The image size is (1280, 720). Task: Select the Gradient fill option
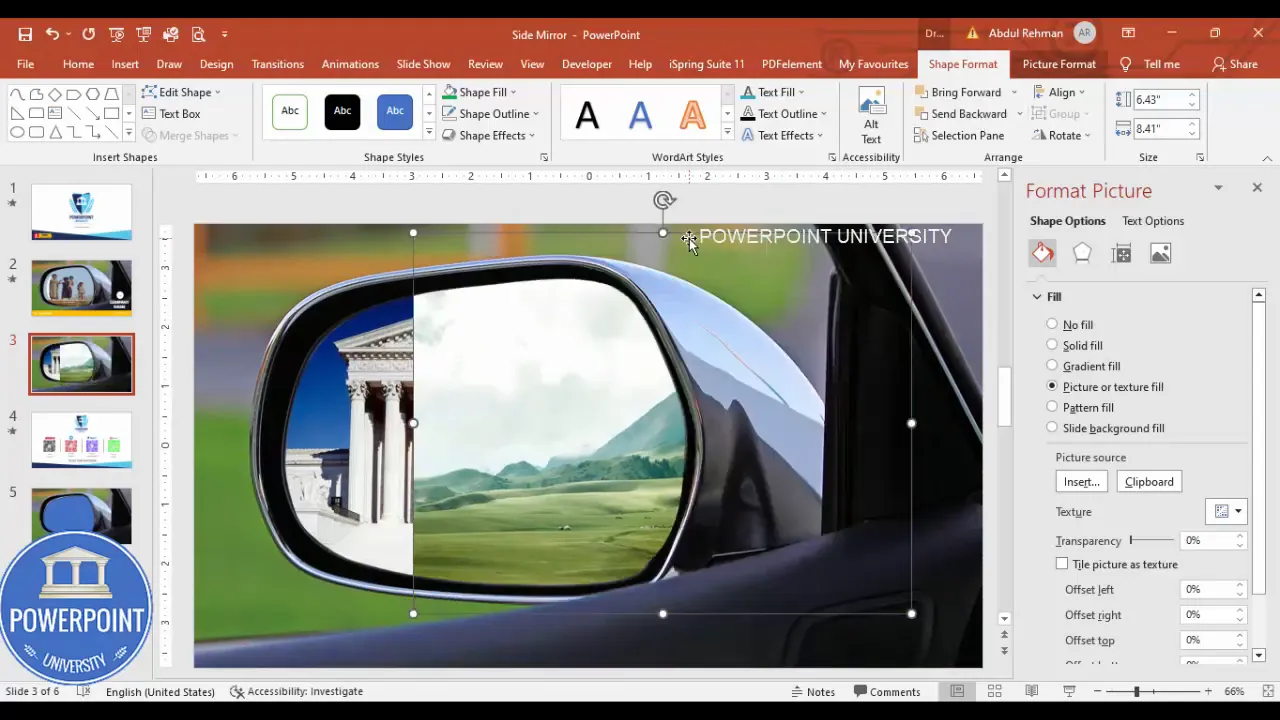pos(1052,366)
